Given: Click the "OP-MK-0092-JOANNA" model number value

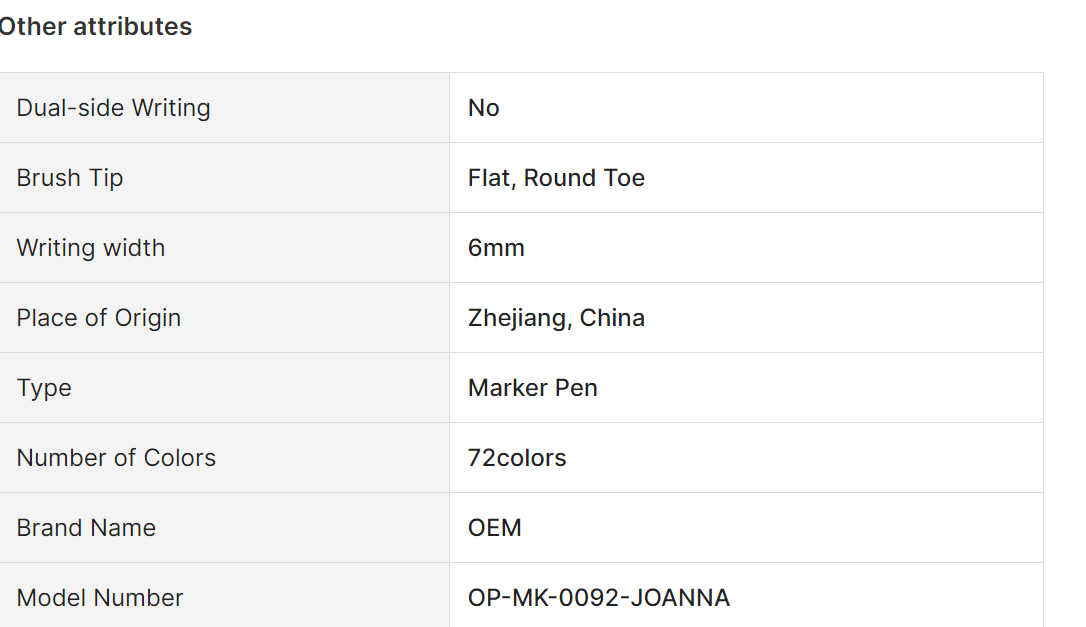Looking at the screenshot, I should click(599, 598).
